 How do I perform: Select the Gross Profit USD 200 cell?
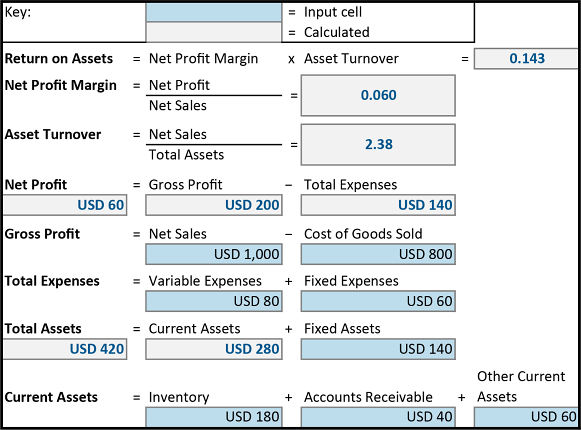214,205
